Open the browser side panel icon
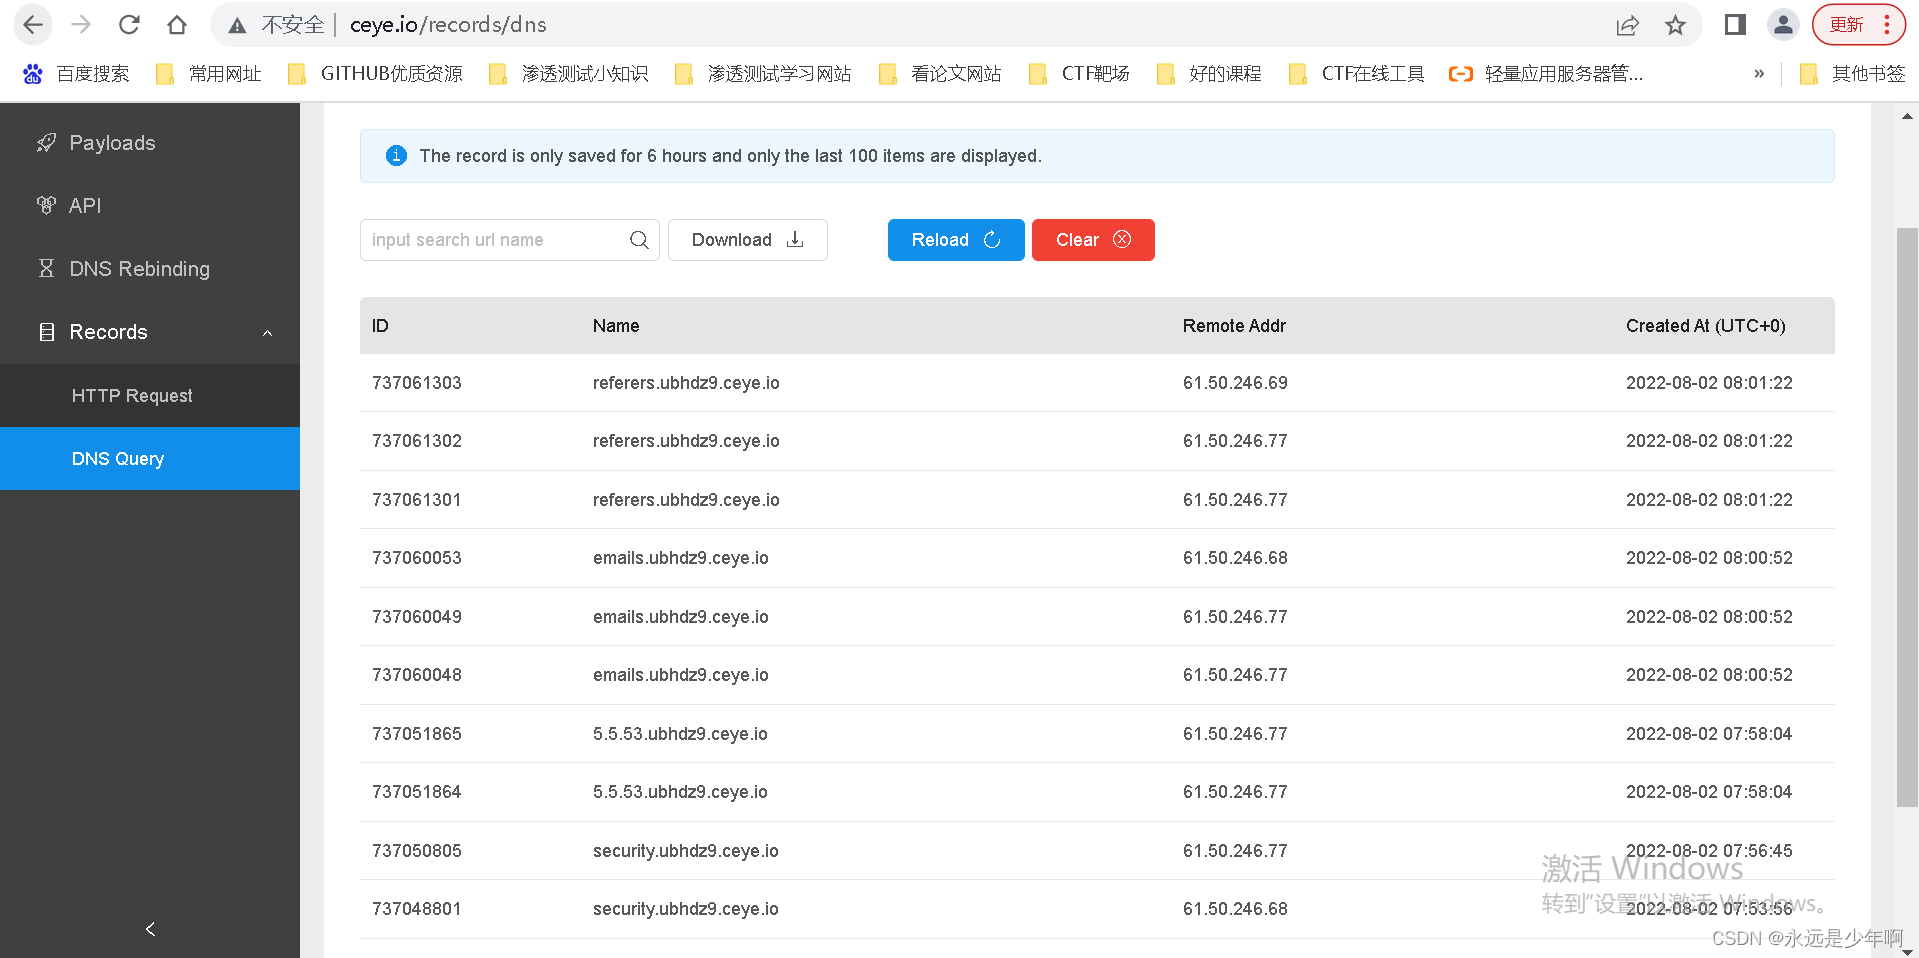The height and width of the screenshot is (958, 1919). [1735, 25]
